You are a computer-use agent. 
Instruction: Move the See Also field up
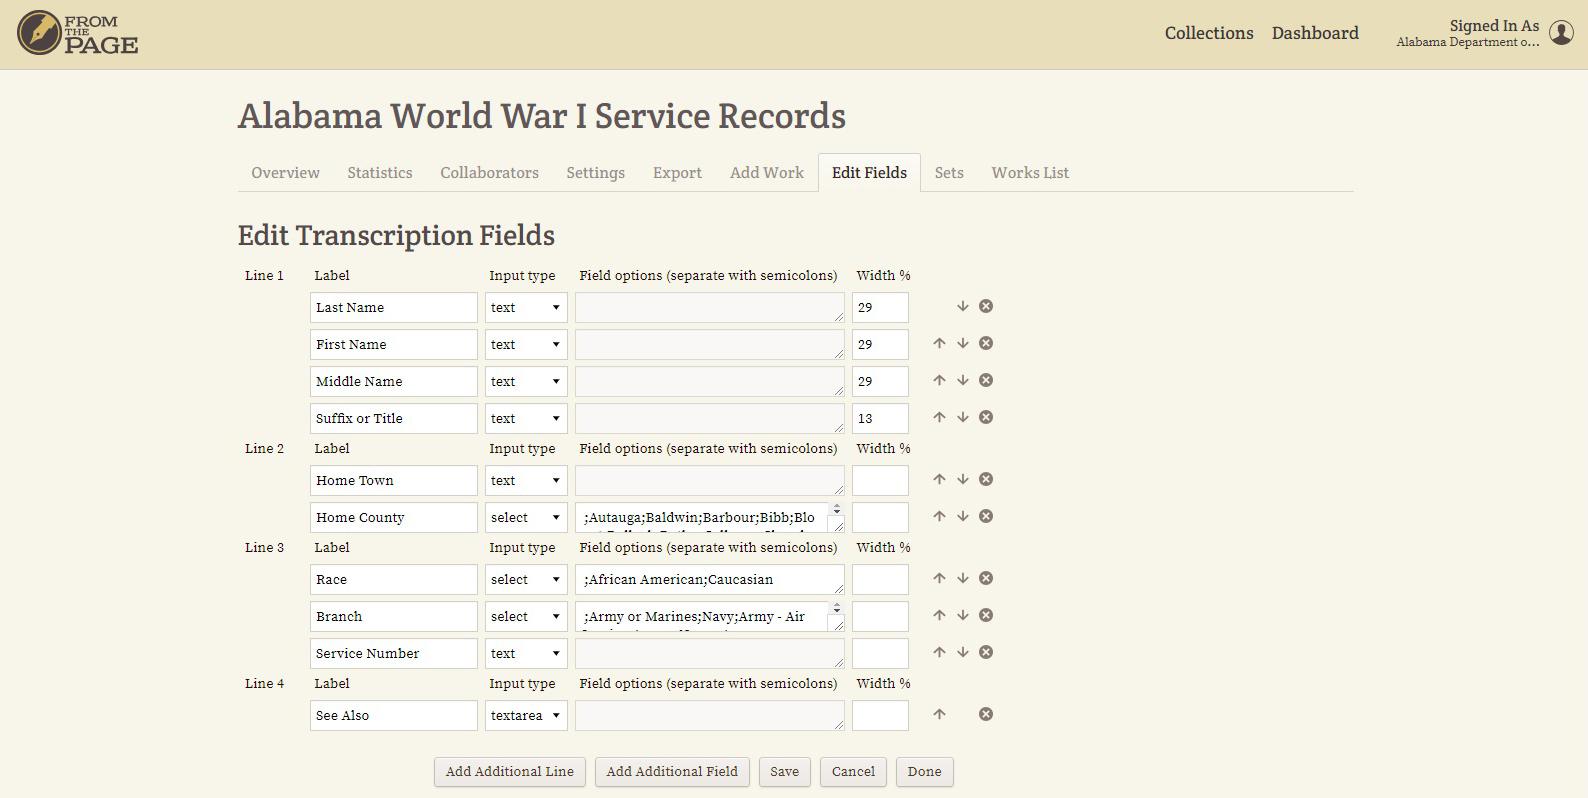(x=939, y=715)
